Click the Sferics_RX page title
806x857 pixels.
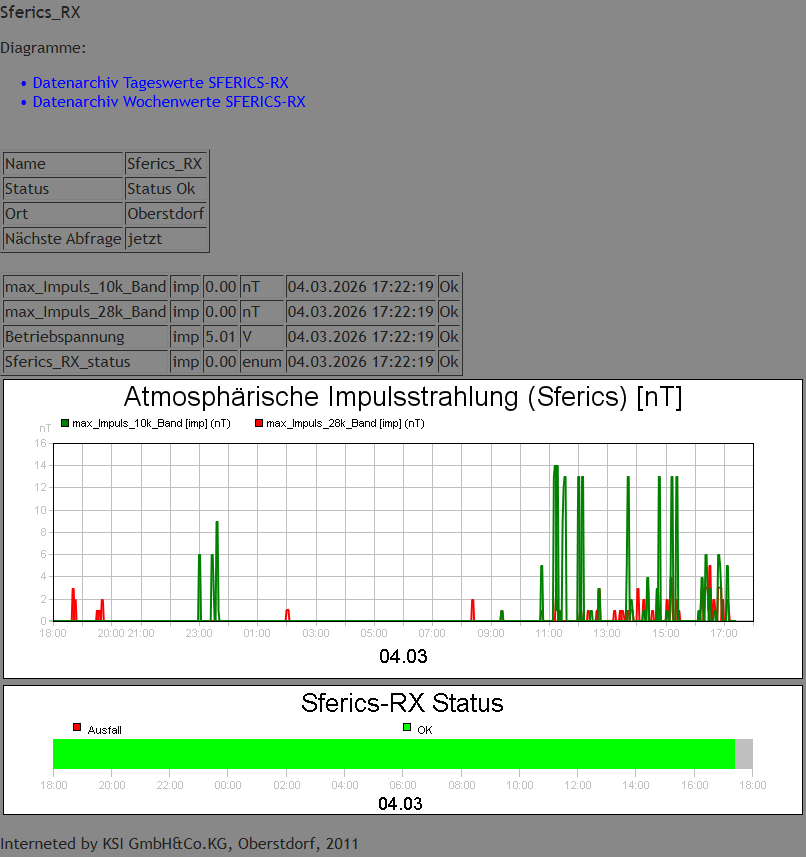click(40, 12)
